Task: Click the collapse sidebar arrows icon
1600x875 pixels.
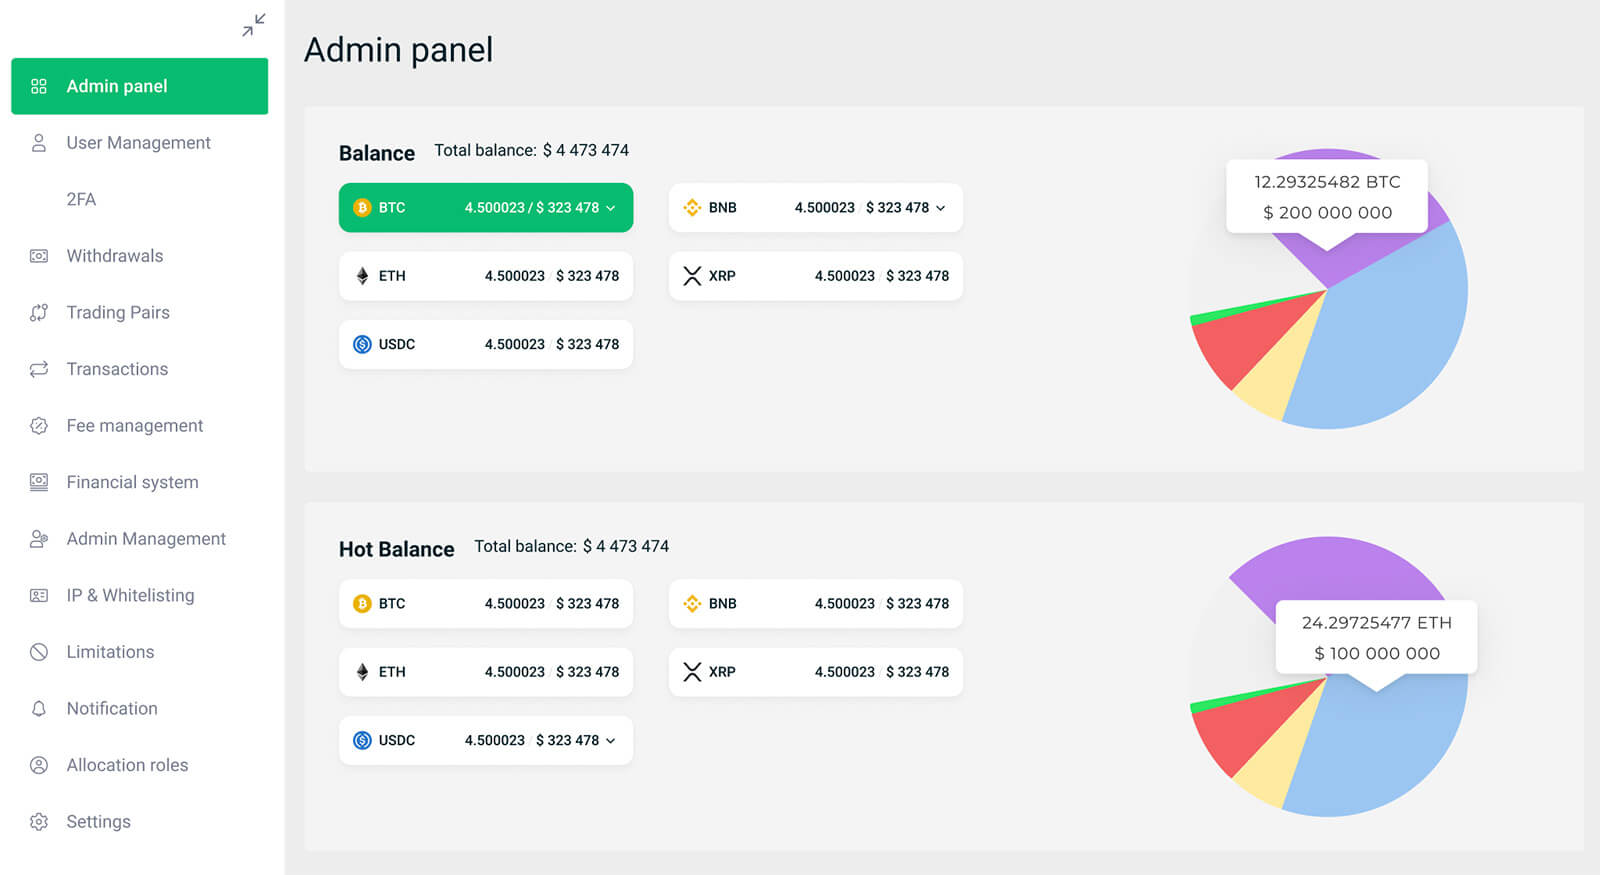Action: (253, 25)
